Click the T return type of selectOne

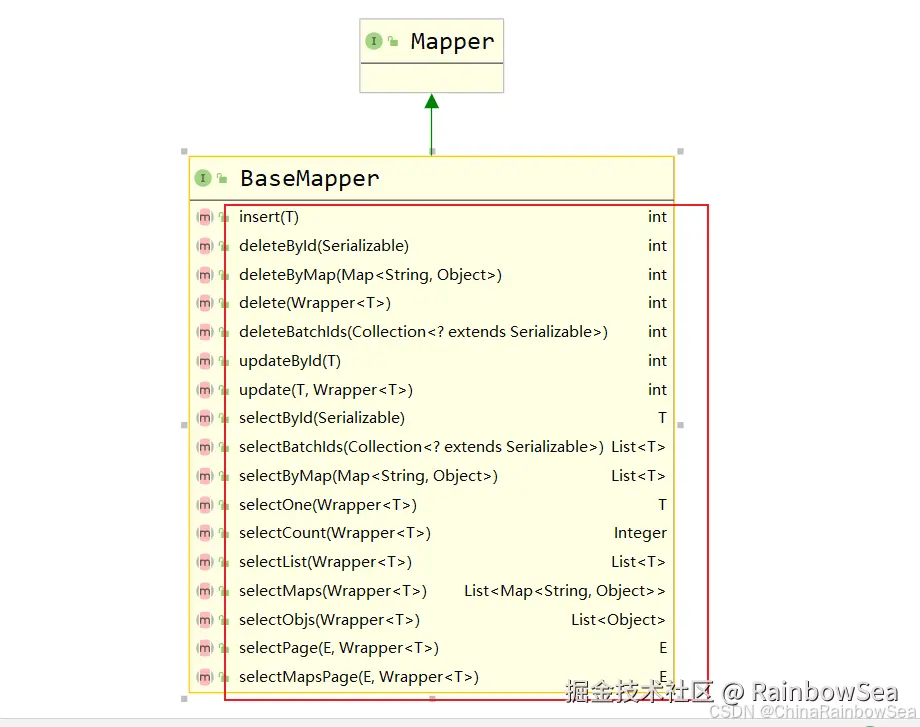point(662,505)
